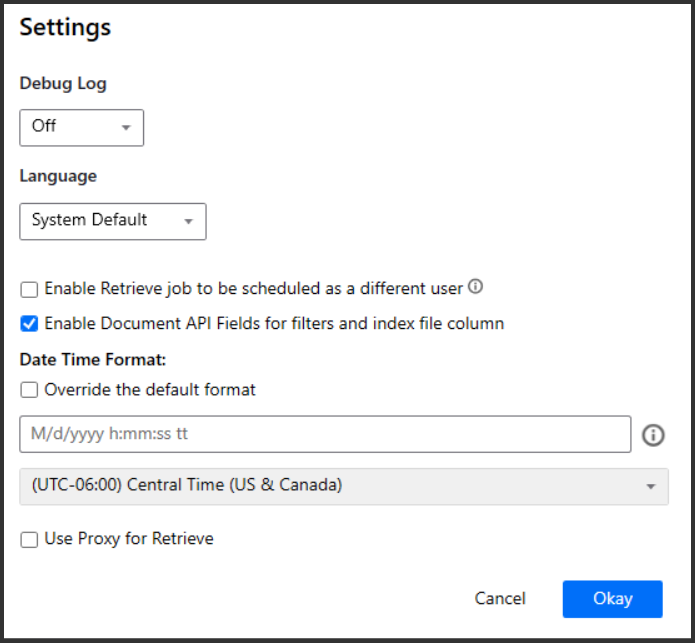Click the arrow on the time zone dropdown

click(651, 487)
